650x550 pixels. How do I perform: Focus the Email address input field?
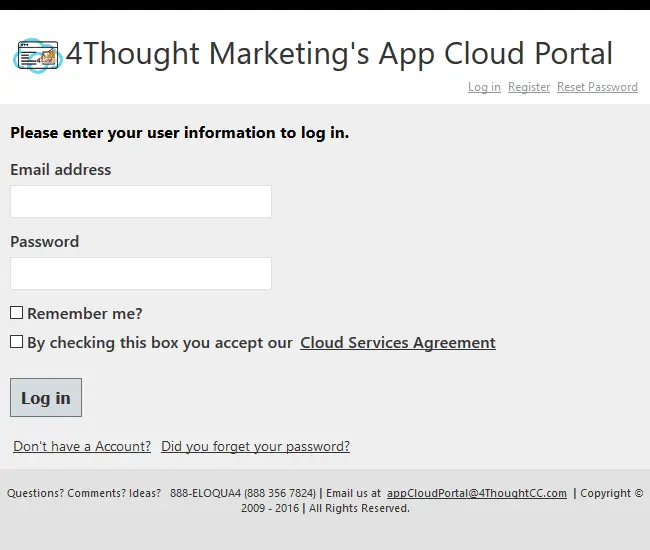[141, 201]
